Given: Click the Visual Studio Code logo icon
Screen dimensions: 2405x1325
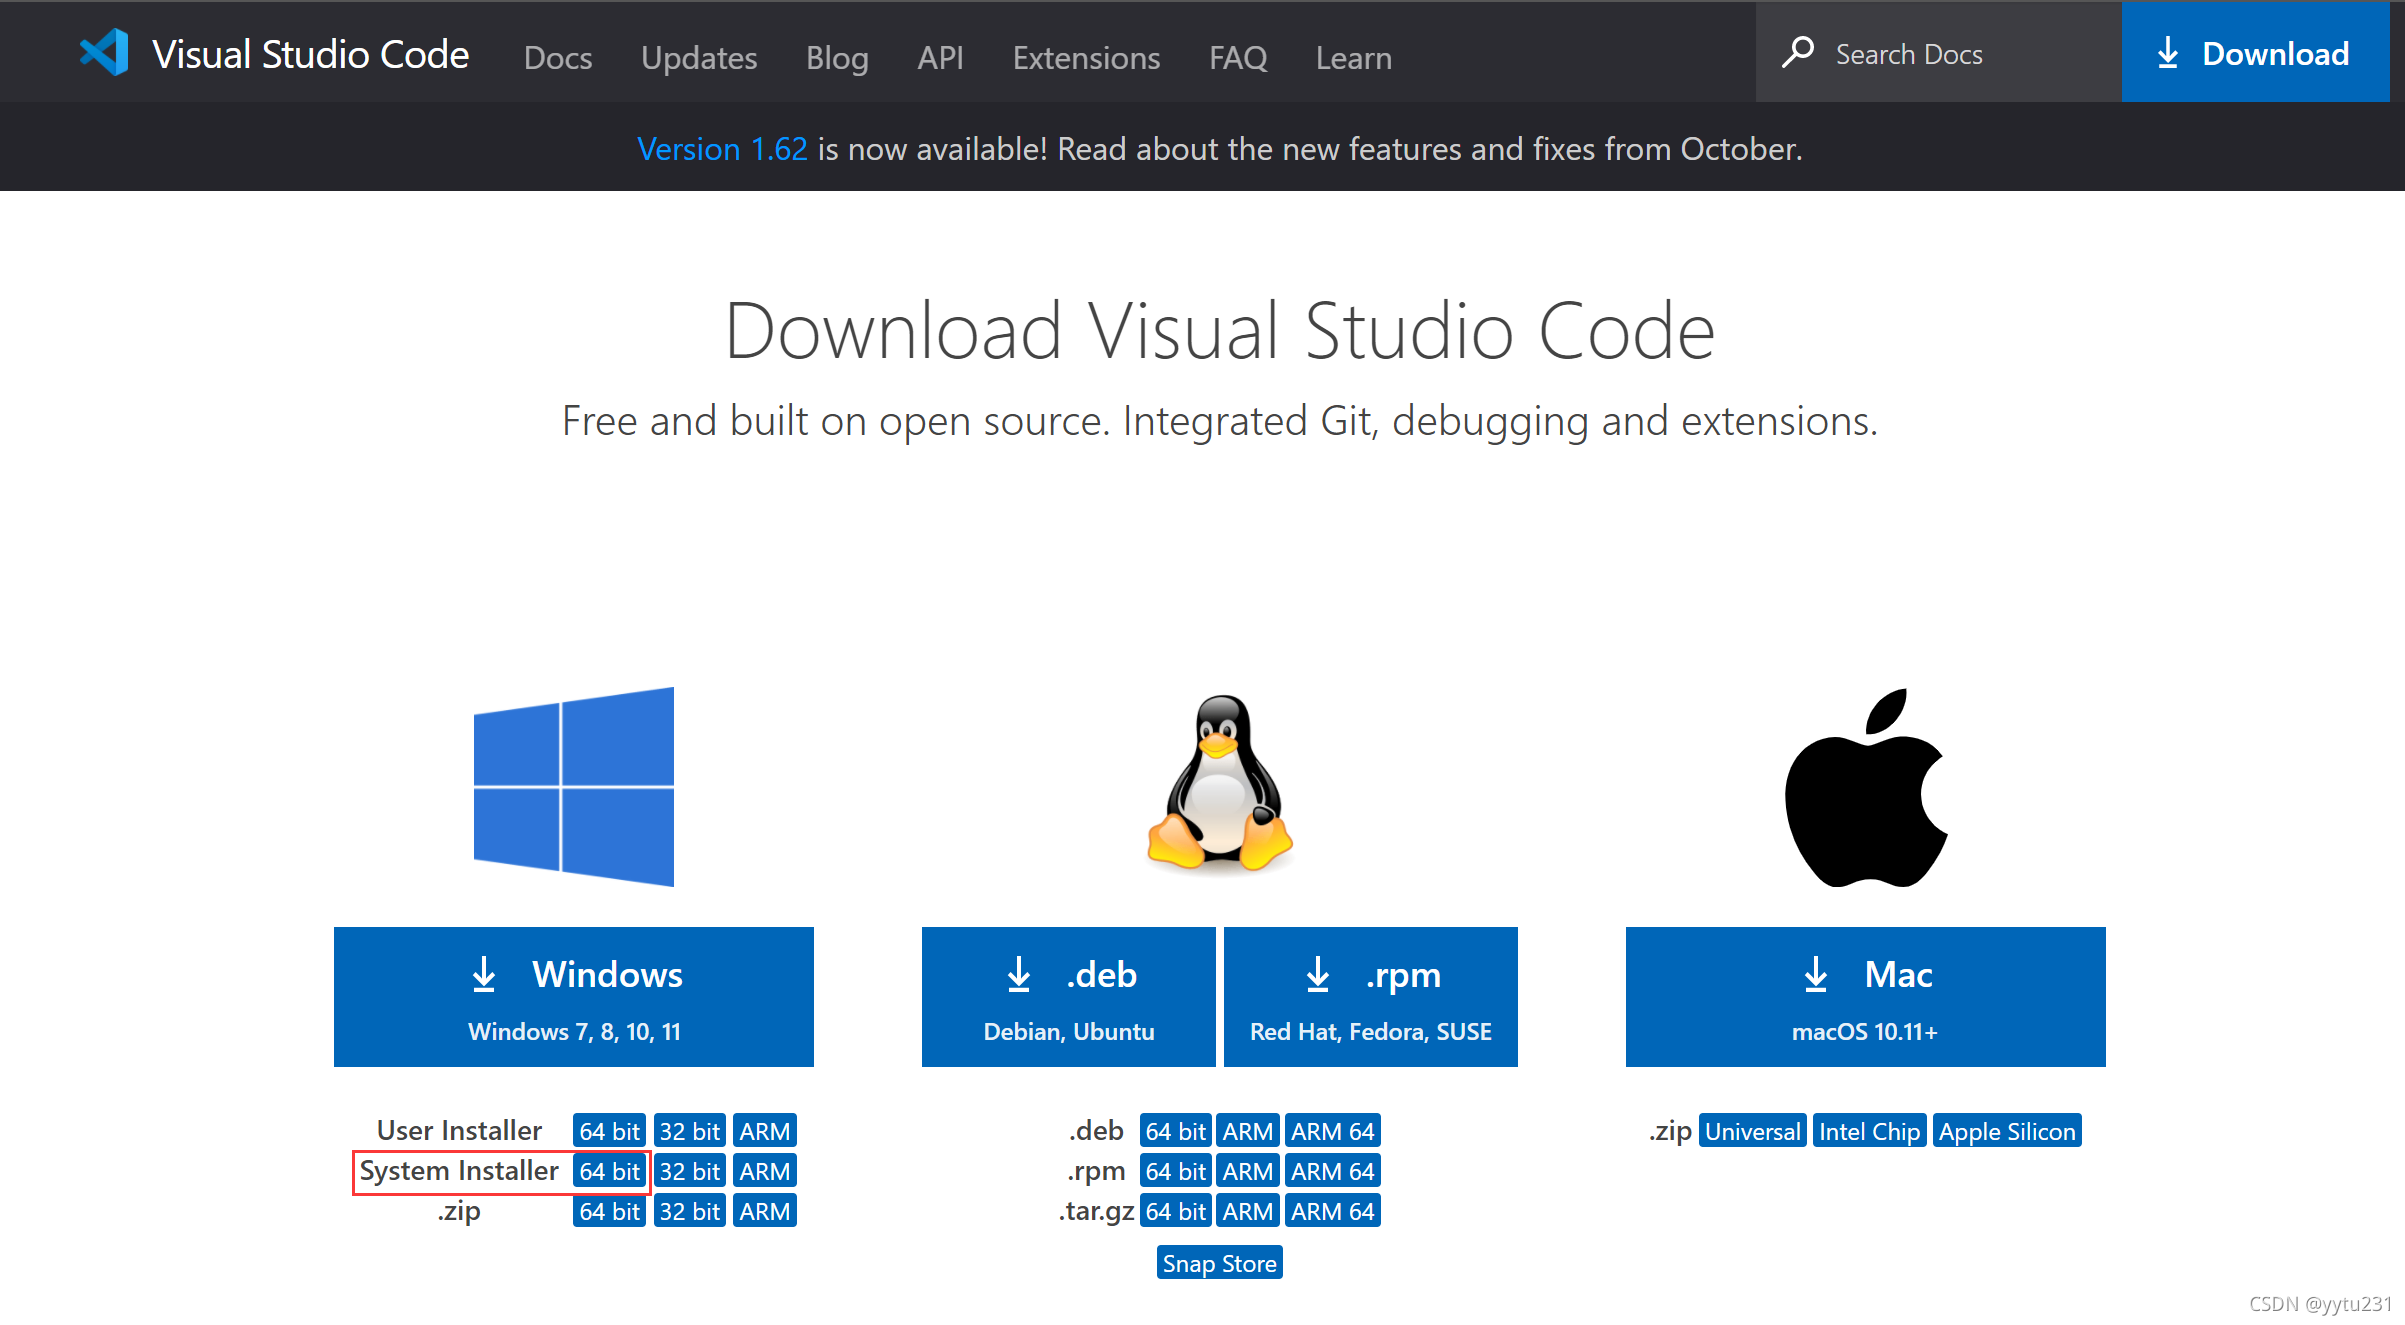Looking at the screenshot, I should point(105,53).
